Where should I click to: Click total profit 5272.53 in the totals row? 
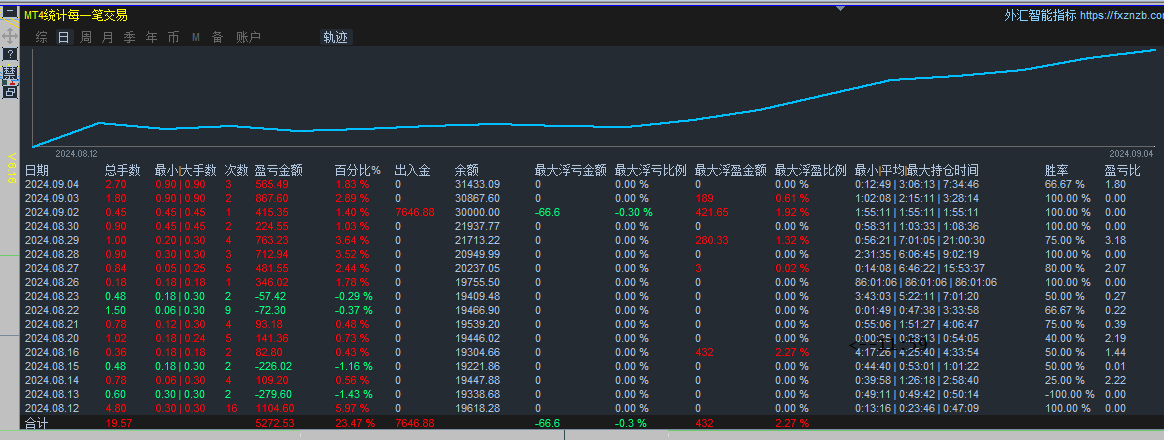coord(275,423)
